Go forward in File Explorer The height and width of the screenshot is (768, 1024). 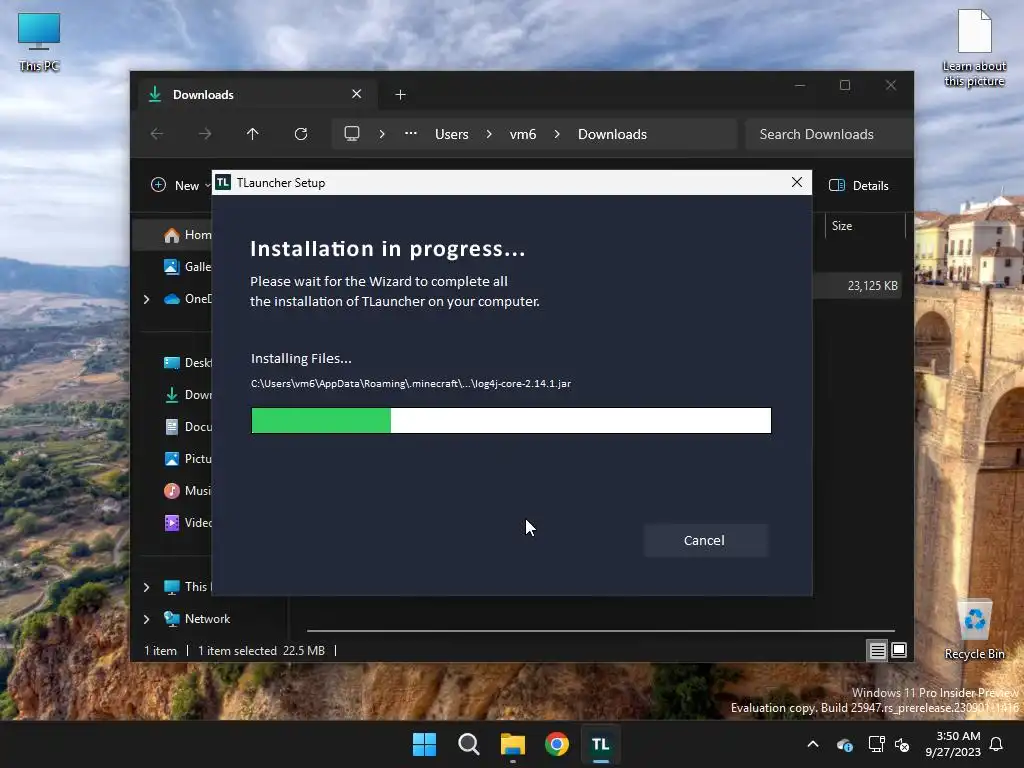click(x=205, y=134)
